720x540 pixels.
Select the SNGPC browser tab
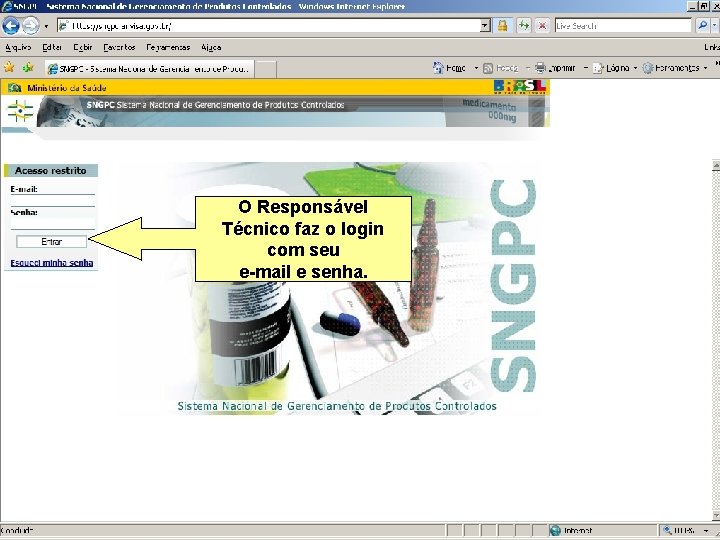pos(149,69)
